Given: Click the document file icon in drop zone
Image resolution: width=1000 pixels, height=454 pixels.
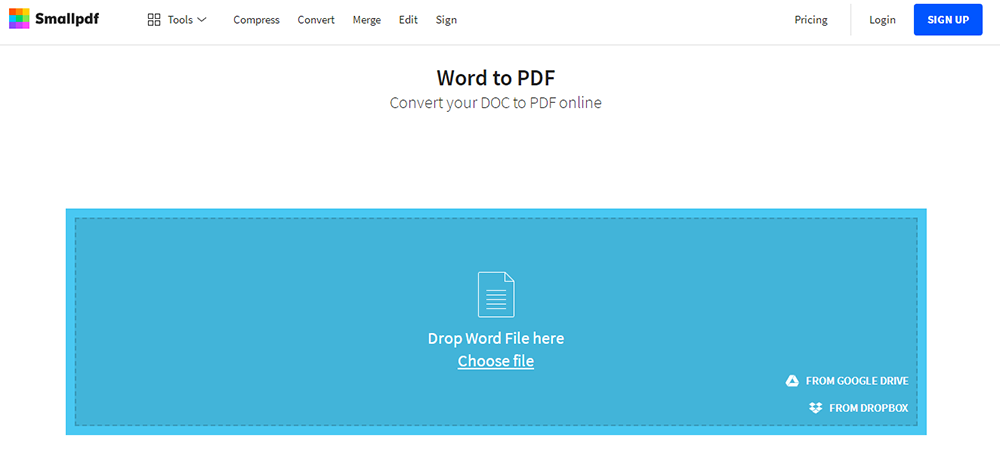Looking at the screenshot, I should 496,294.
